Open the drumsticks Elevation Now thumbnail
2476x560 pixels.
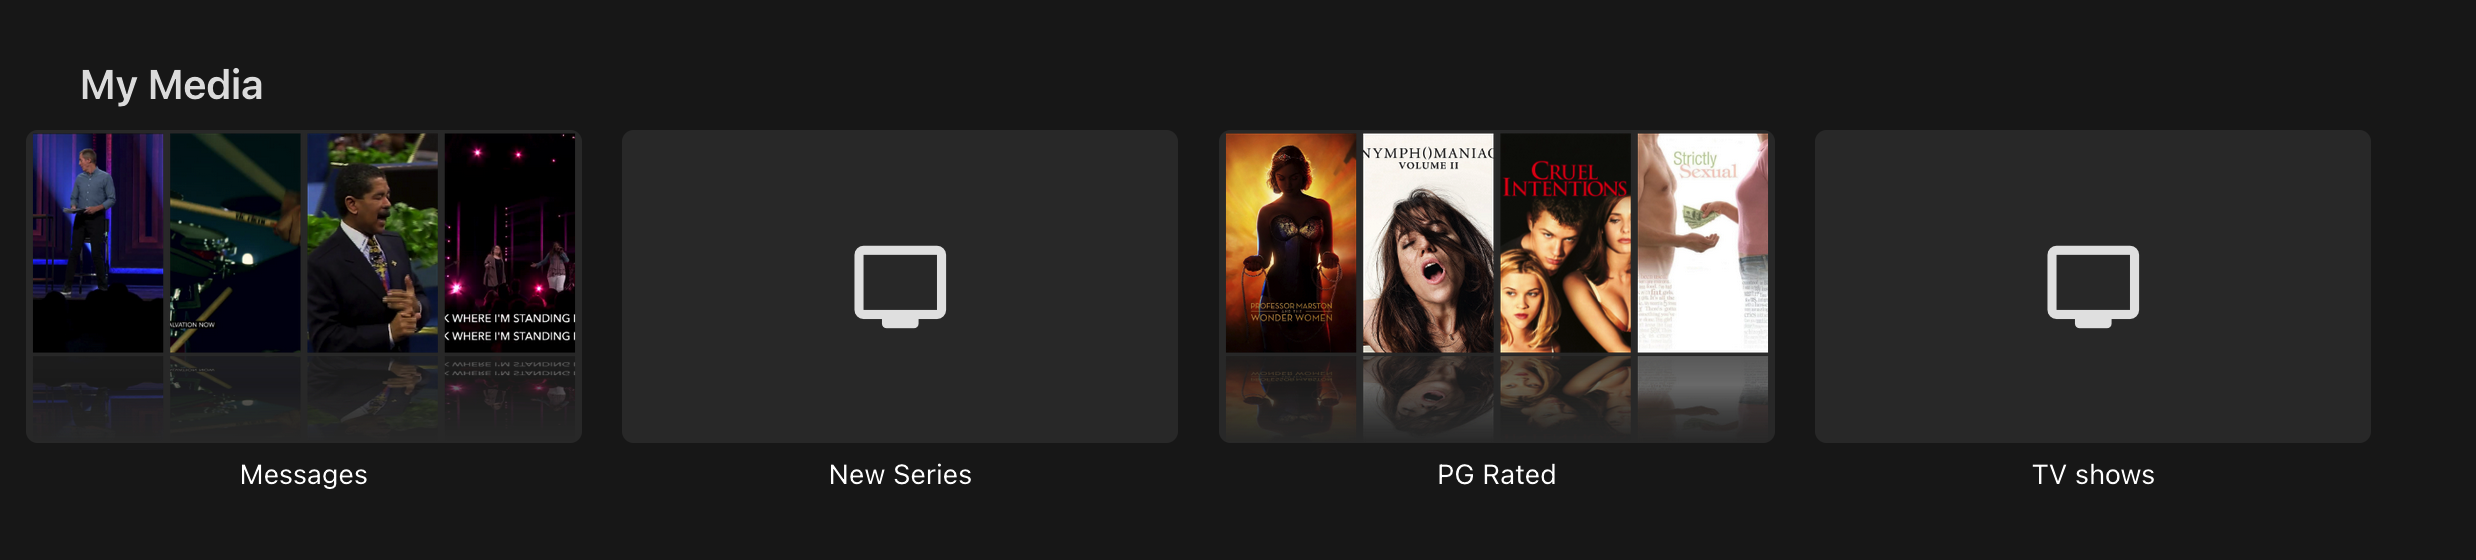(x=235, y=243)
